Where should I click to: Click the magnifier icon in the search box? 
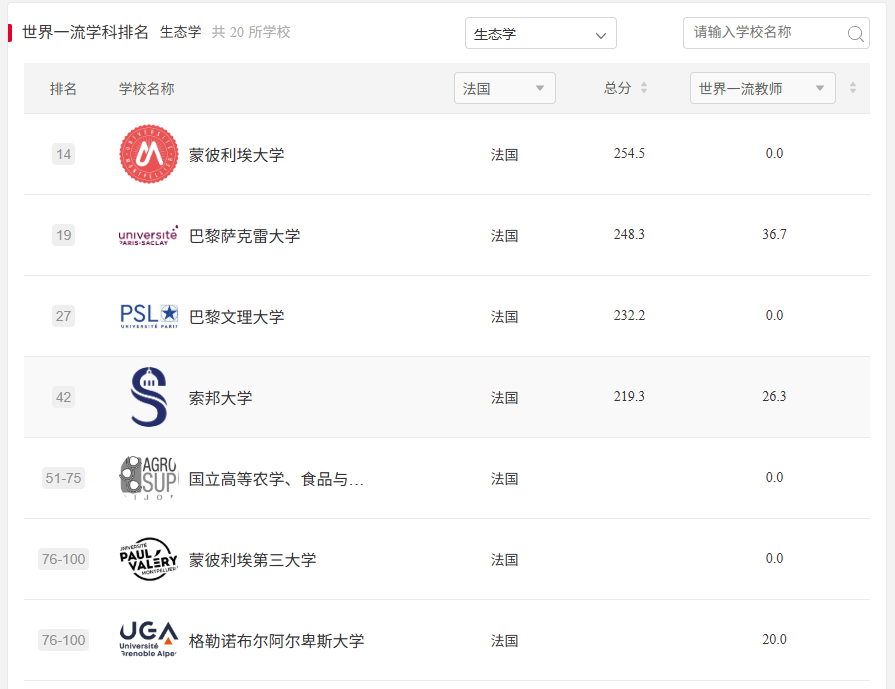pyautogui.click(x=856, y=33)
